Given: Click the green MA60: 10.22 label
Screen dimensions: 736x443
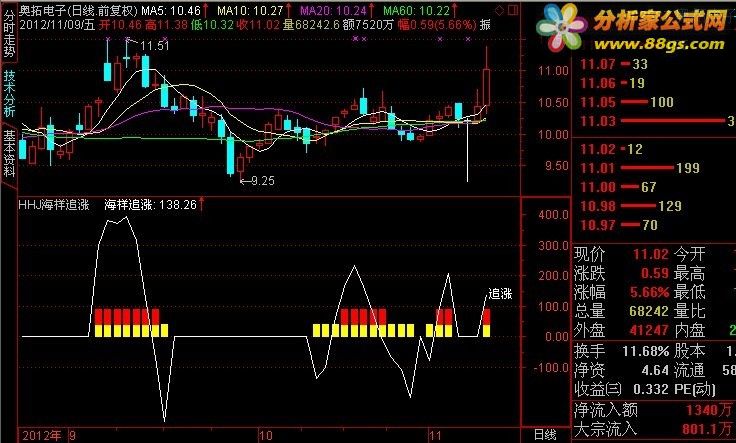Looking at the screenshot, I should click(x=417, y=10).
